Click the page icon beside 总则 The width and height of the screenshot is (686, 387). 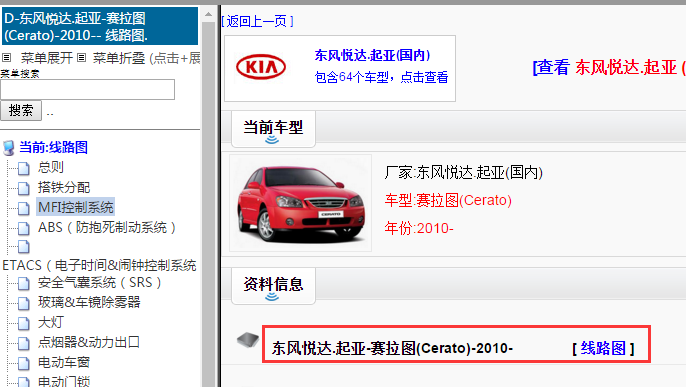point(24,168)
